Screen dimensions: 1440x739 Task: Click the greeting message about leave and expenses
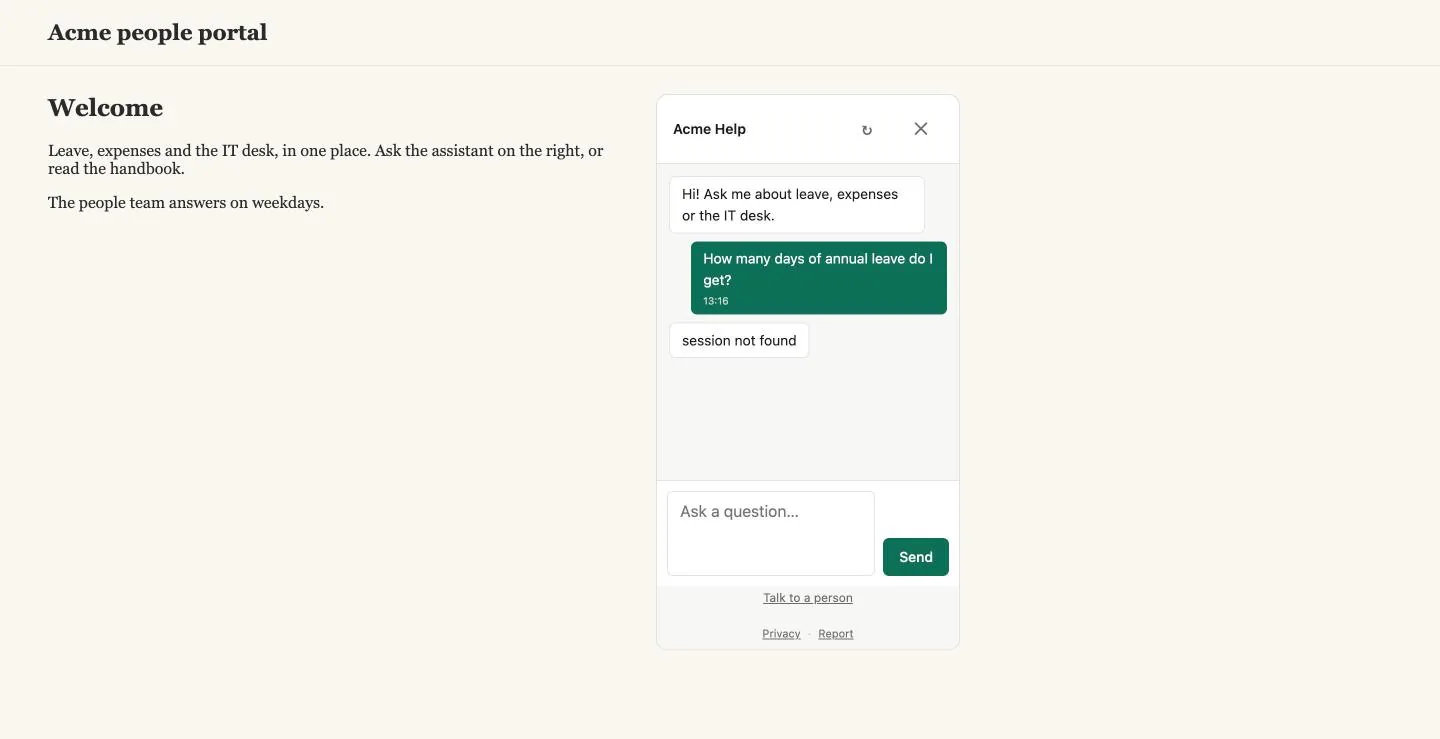coord(797,205)
